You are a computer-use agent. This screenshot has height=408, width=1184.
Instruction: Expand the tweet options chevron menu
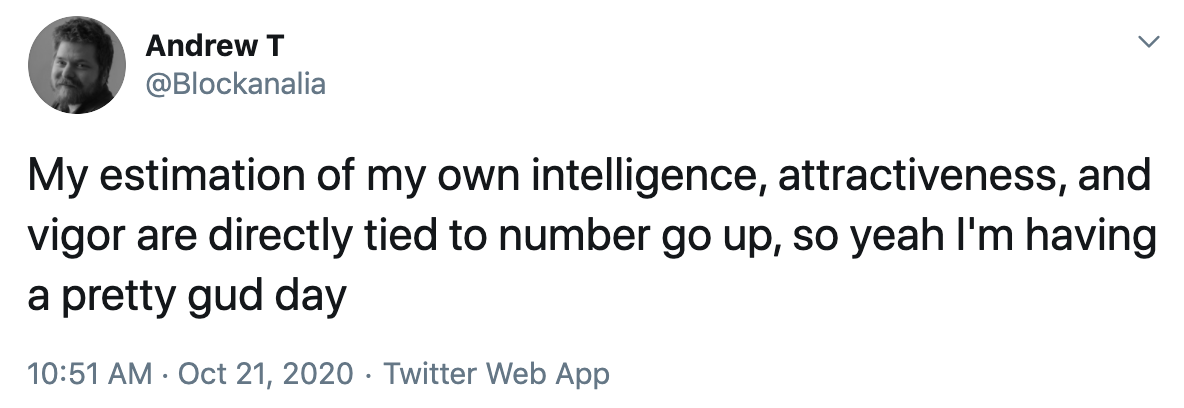click(x=1148, y=42)
